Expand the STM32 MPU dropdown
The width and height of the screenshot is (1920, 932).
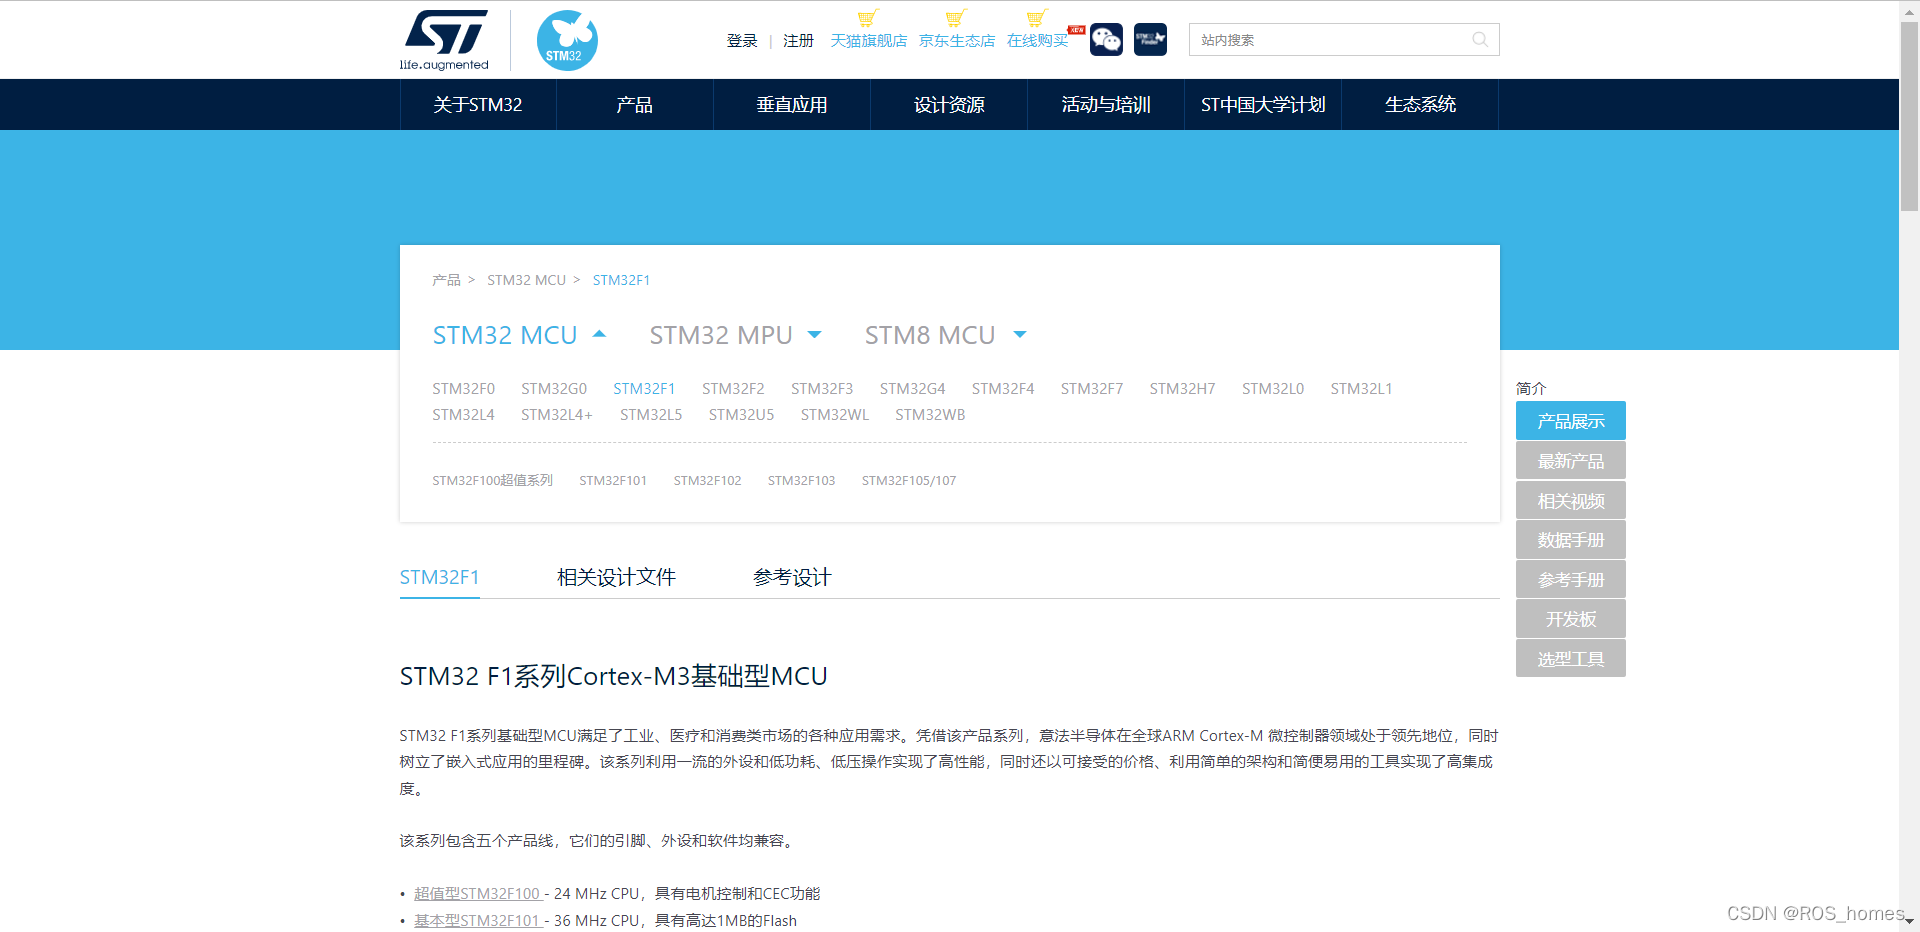(x=735, y=335)
